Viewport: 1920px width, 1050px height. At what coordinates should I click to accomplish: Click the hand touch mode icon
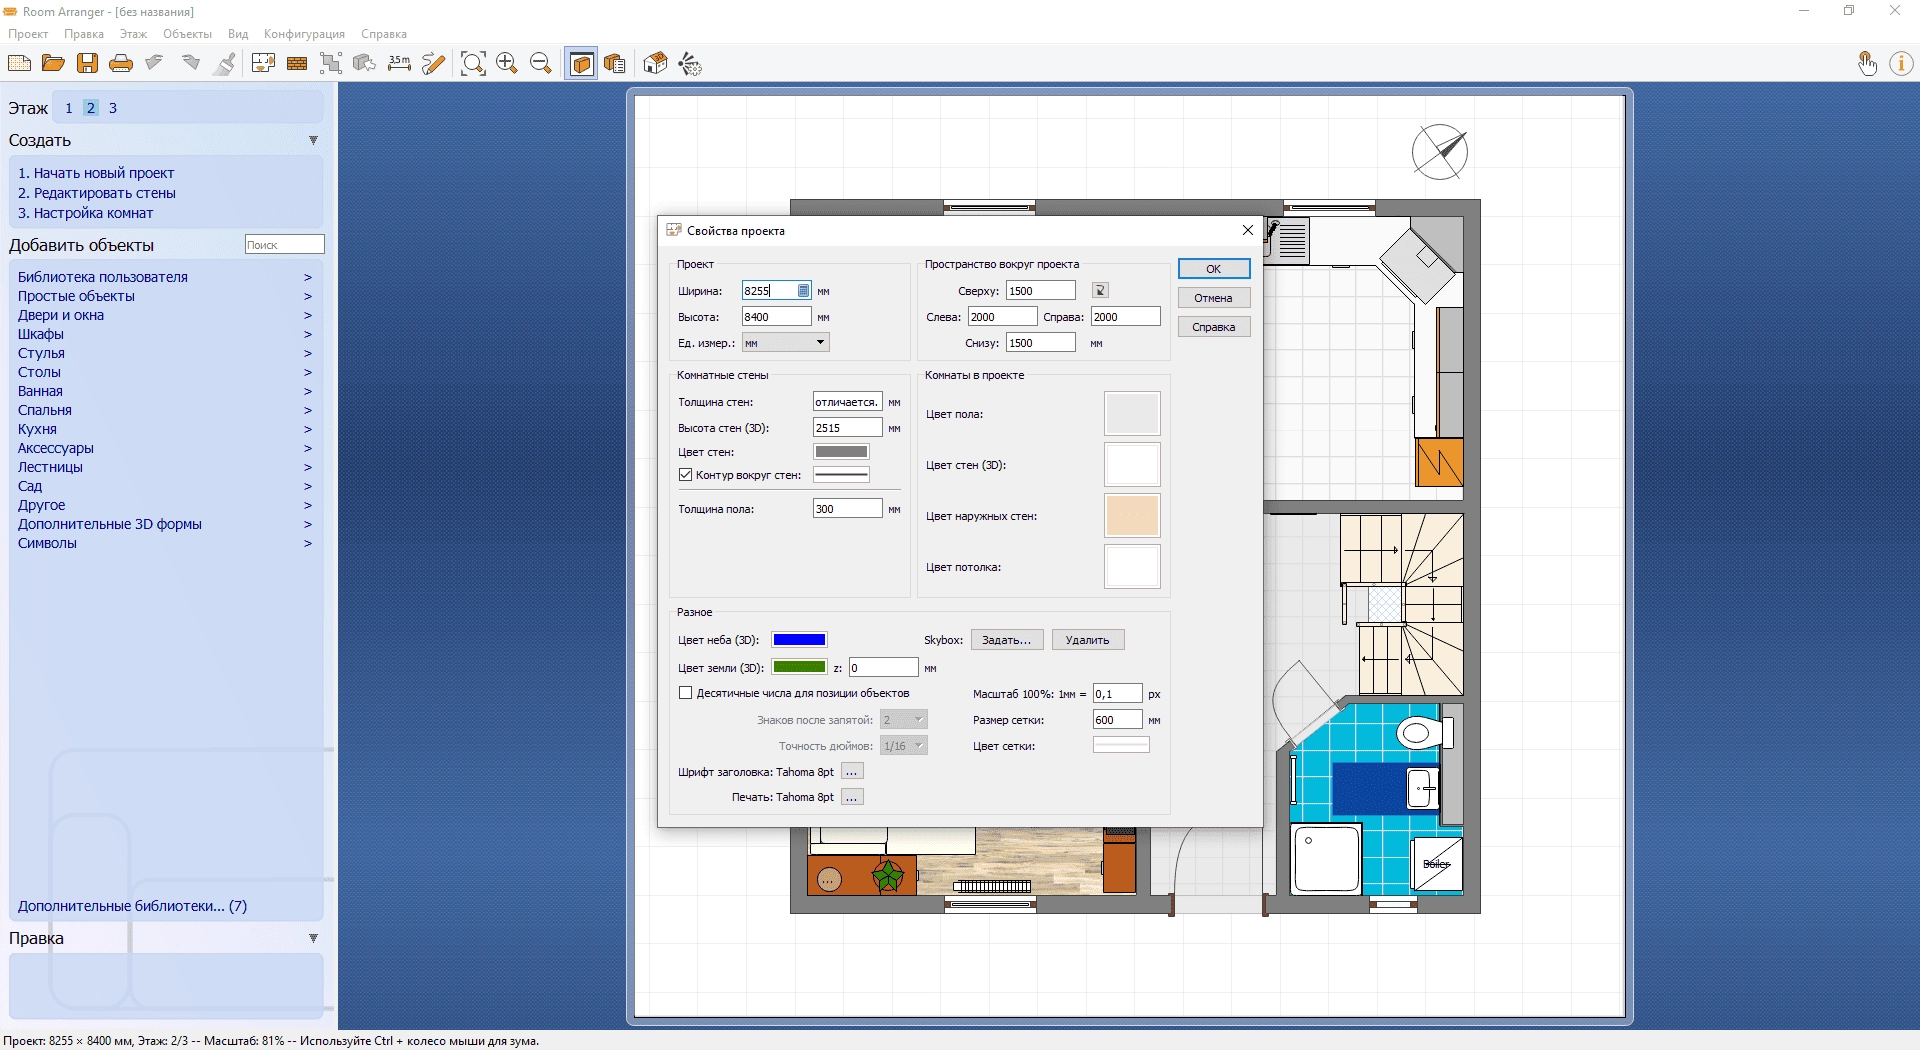pos(1867,64)
